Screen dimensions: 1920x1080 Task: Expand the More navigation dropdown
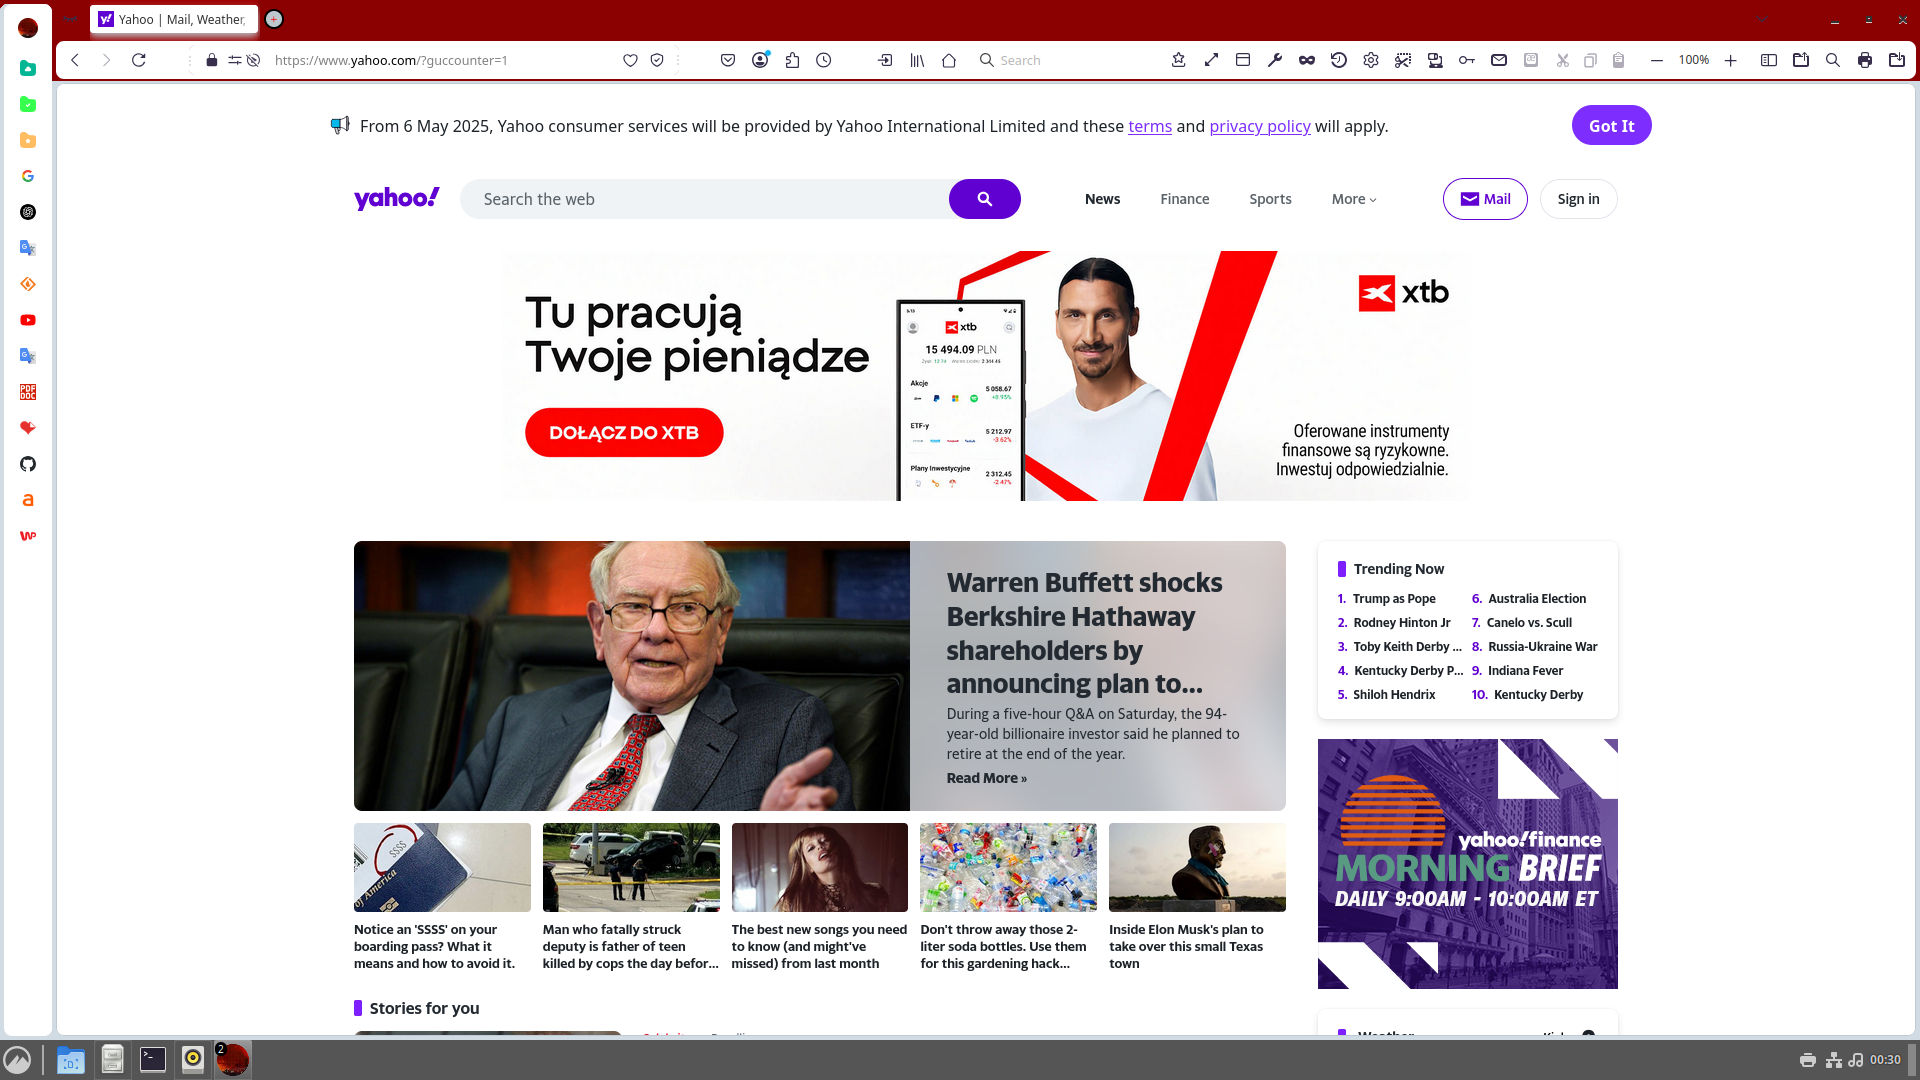tap(1354, 199)
